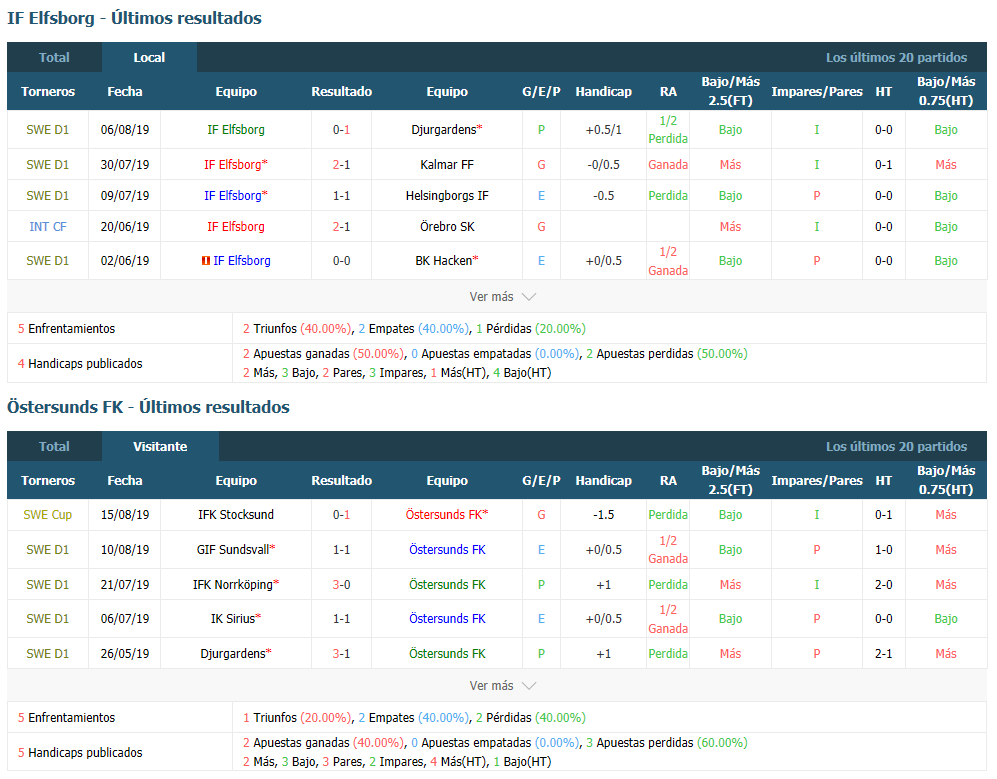Image resolution: width=997 pixels, height=779 pixels.
Task: Click Östersunds FK name in GIF Sundsvall row
Action: 447,549
